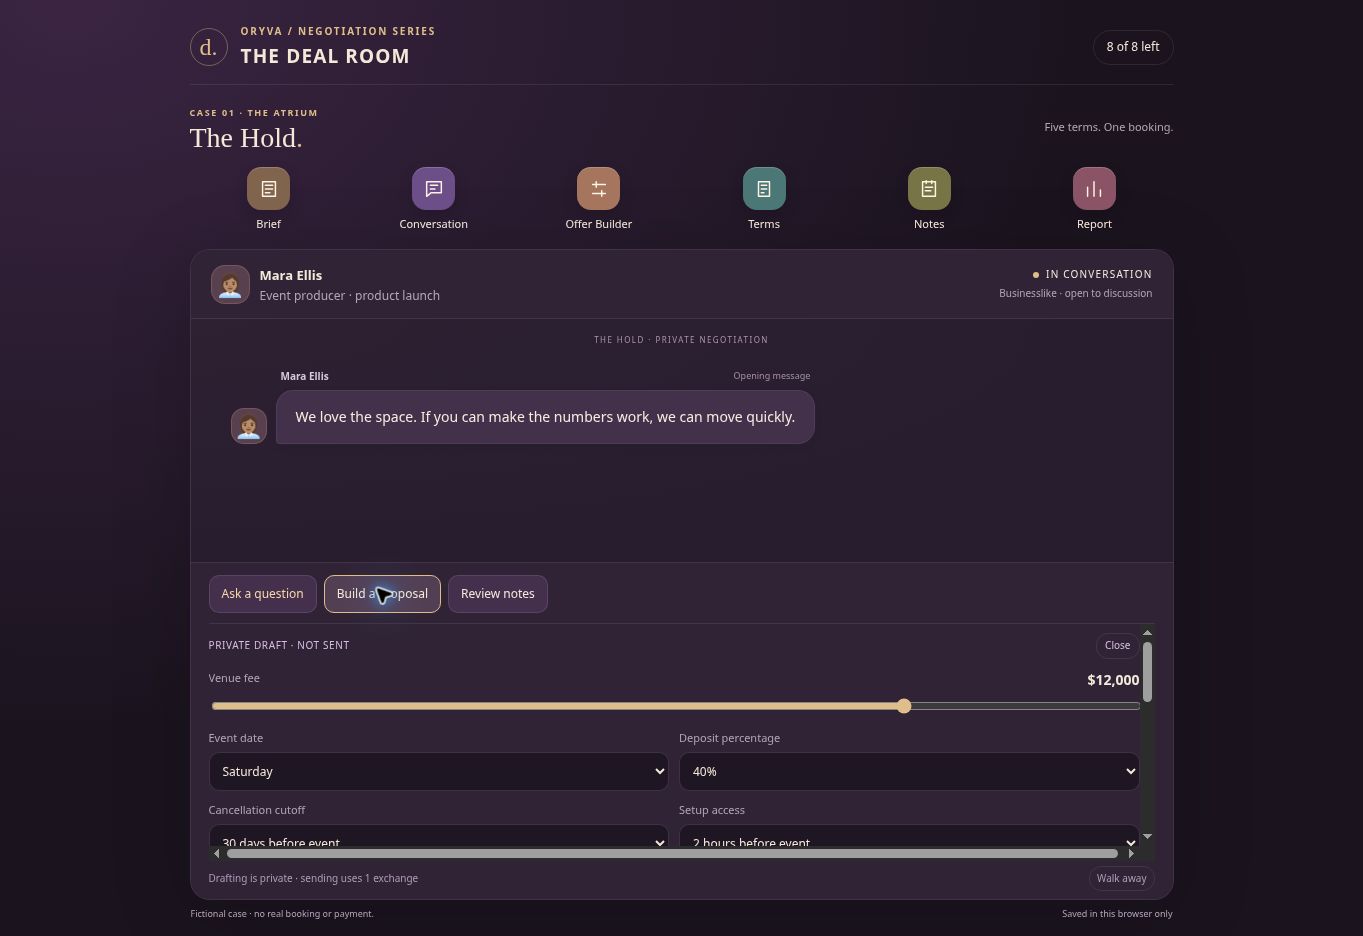1363x936 pixels.
Task: Click draft panel vertical scrollbar thumb
Action: 1147,672
